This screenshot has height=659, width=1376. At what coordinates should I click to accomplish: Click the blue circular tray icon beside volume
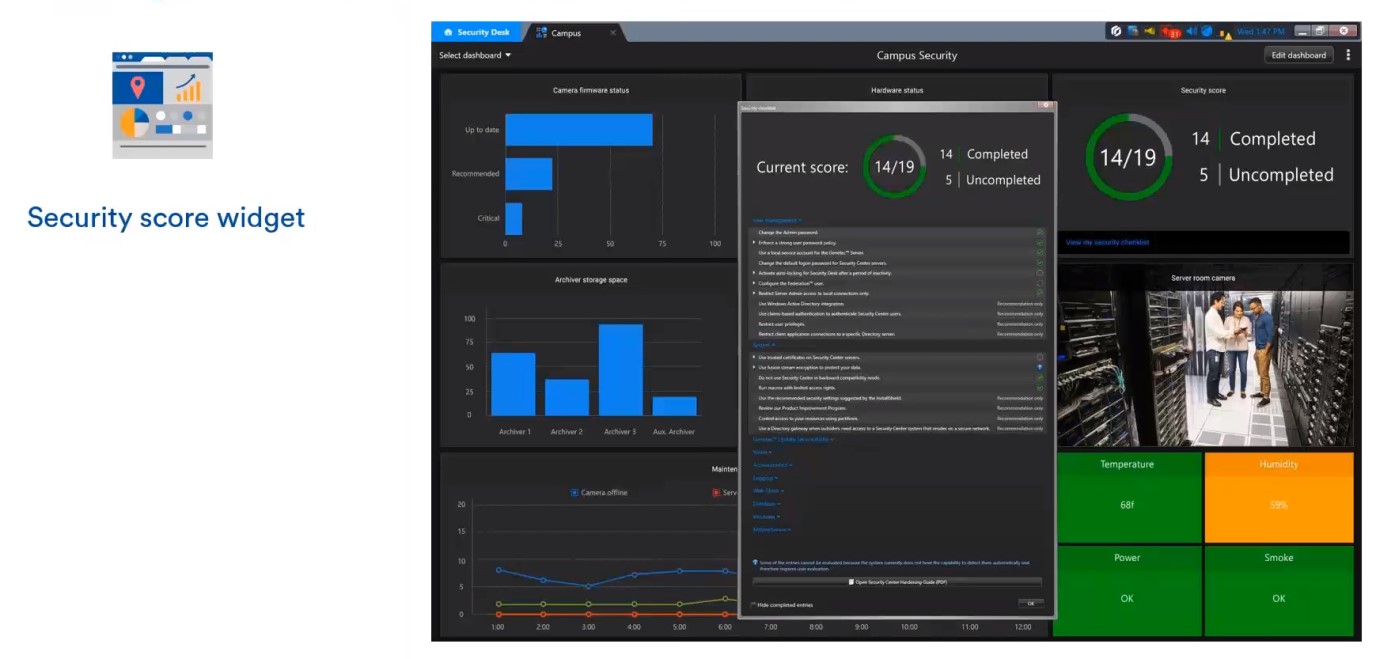click(x=1206, y=31)
